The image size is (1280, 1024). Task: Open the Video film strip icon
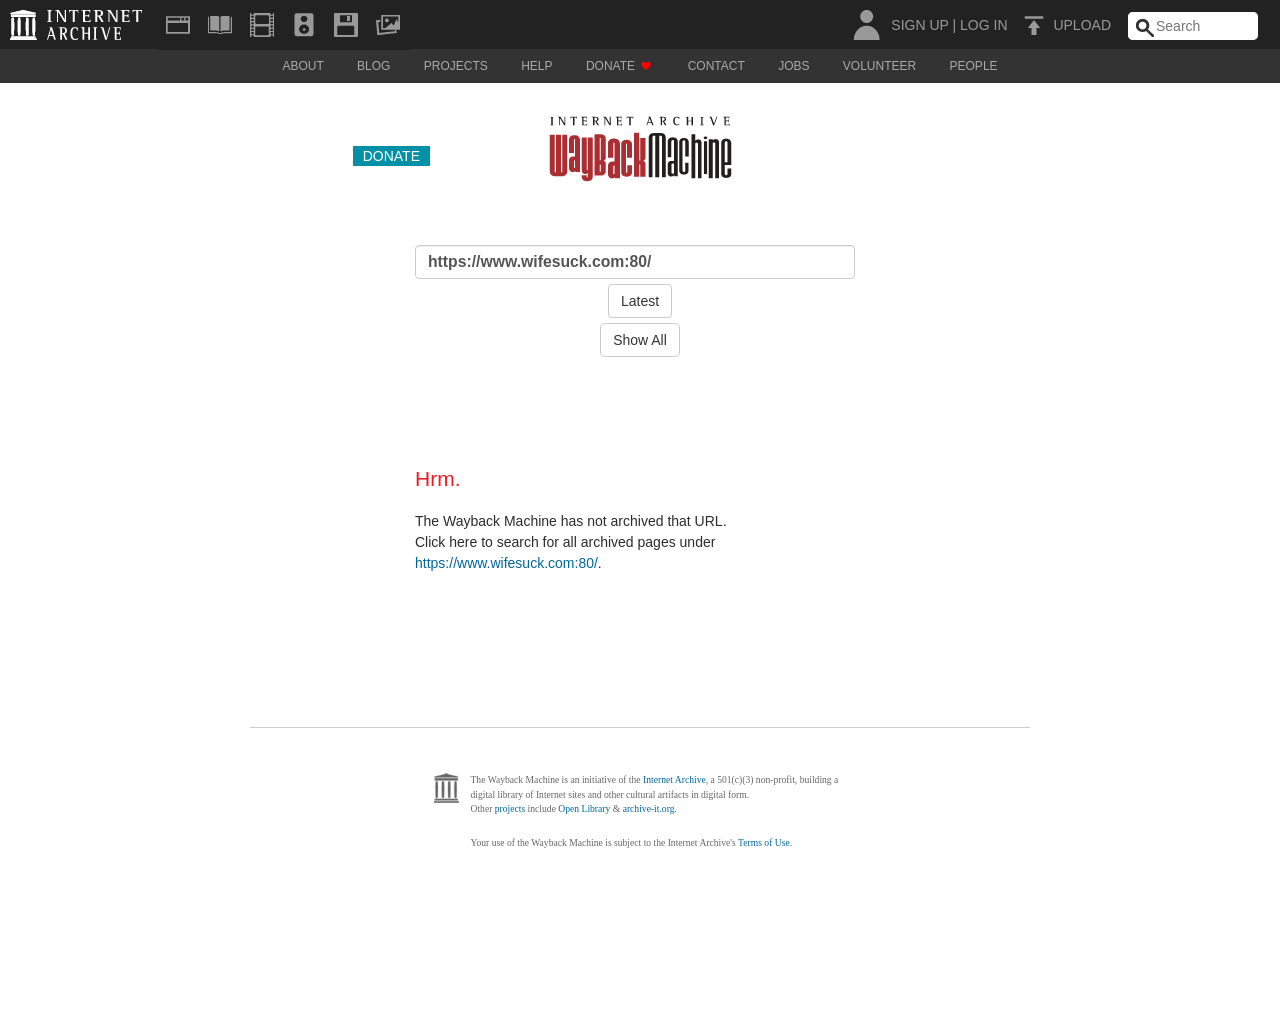262,25
